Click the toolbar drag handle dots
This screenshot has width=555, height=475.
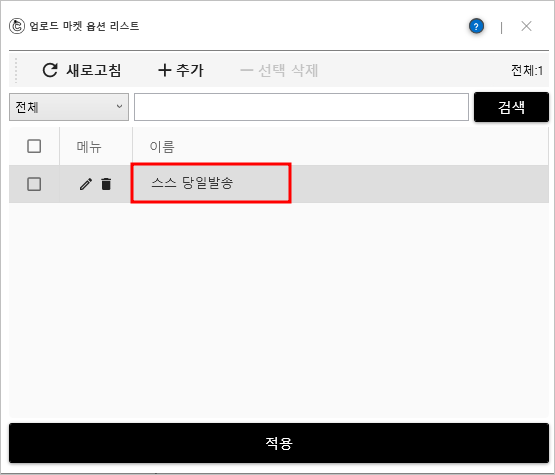[16, 70]
